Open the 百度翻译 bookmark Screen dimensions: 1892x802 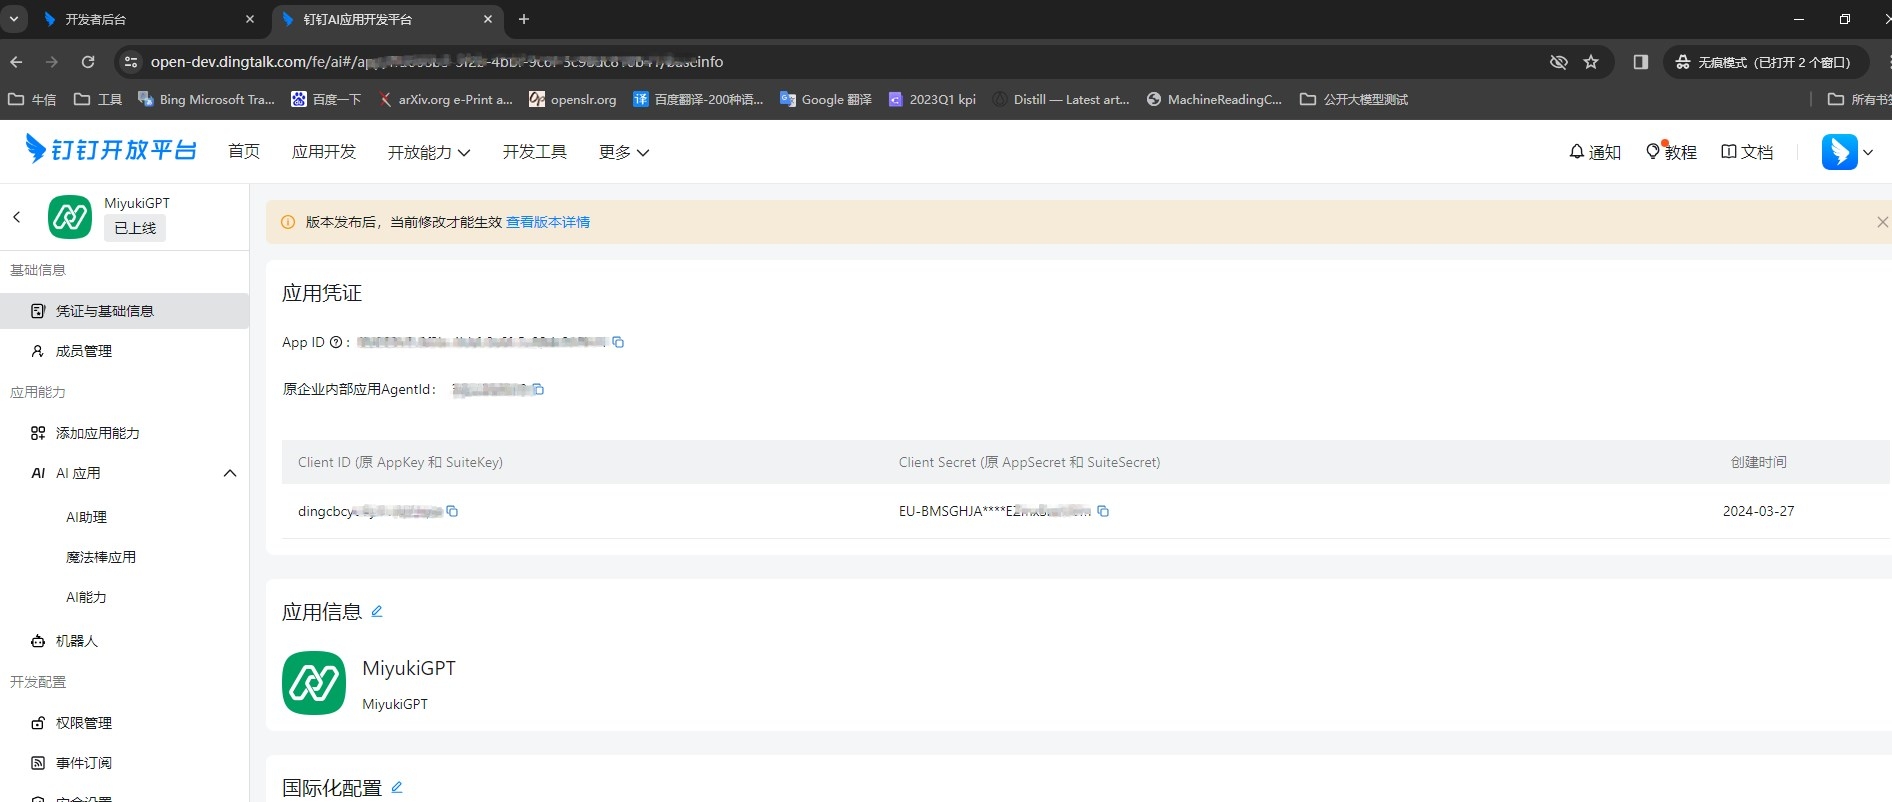(698, 99)
